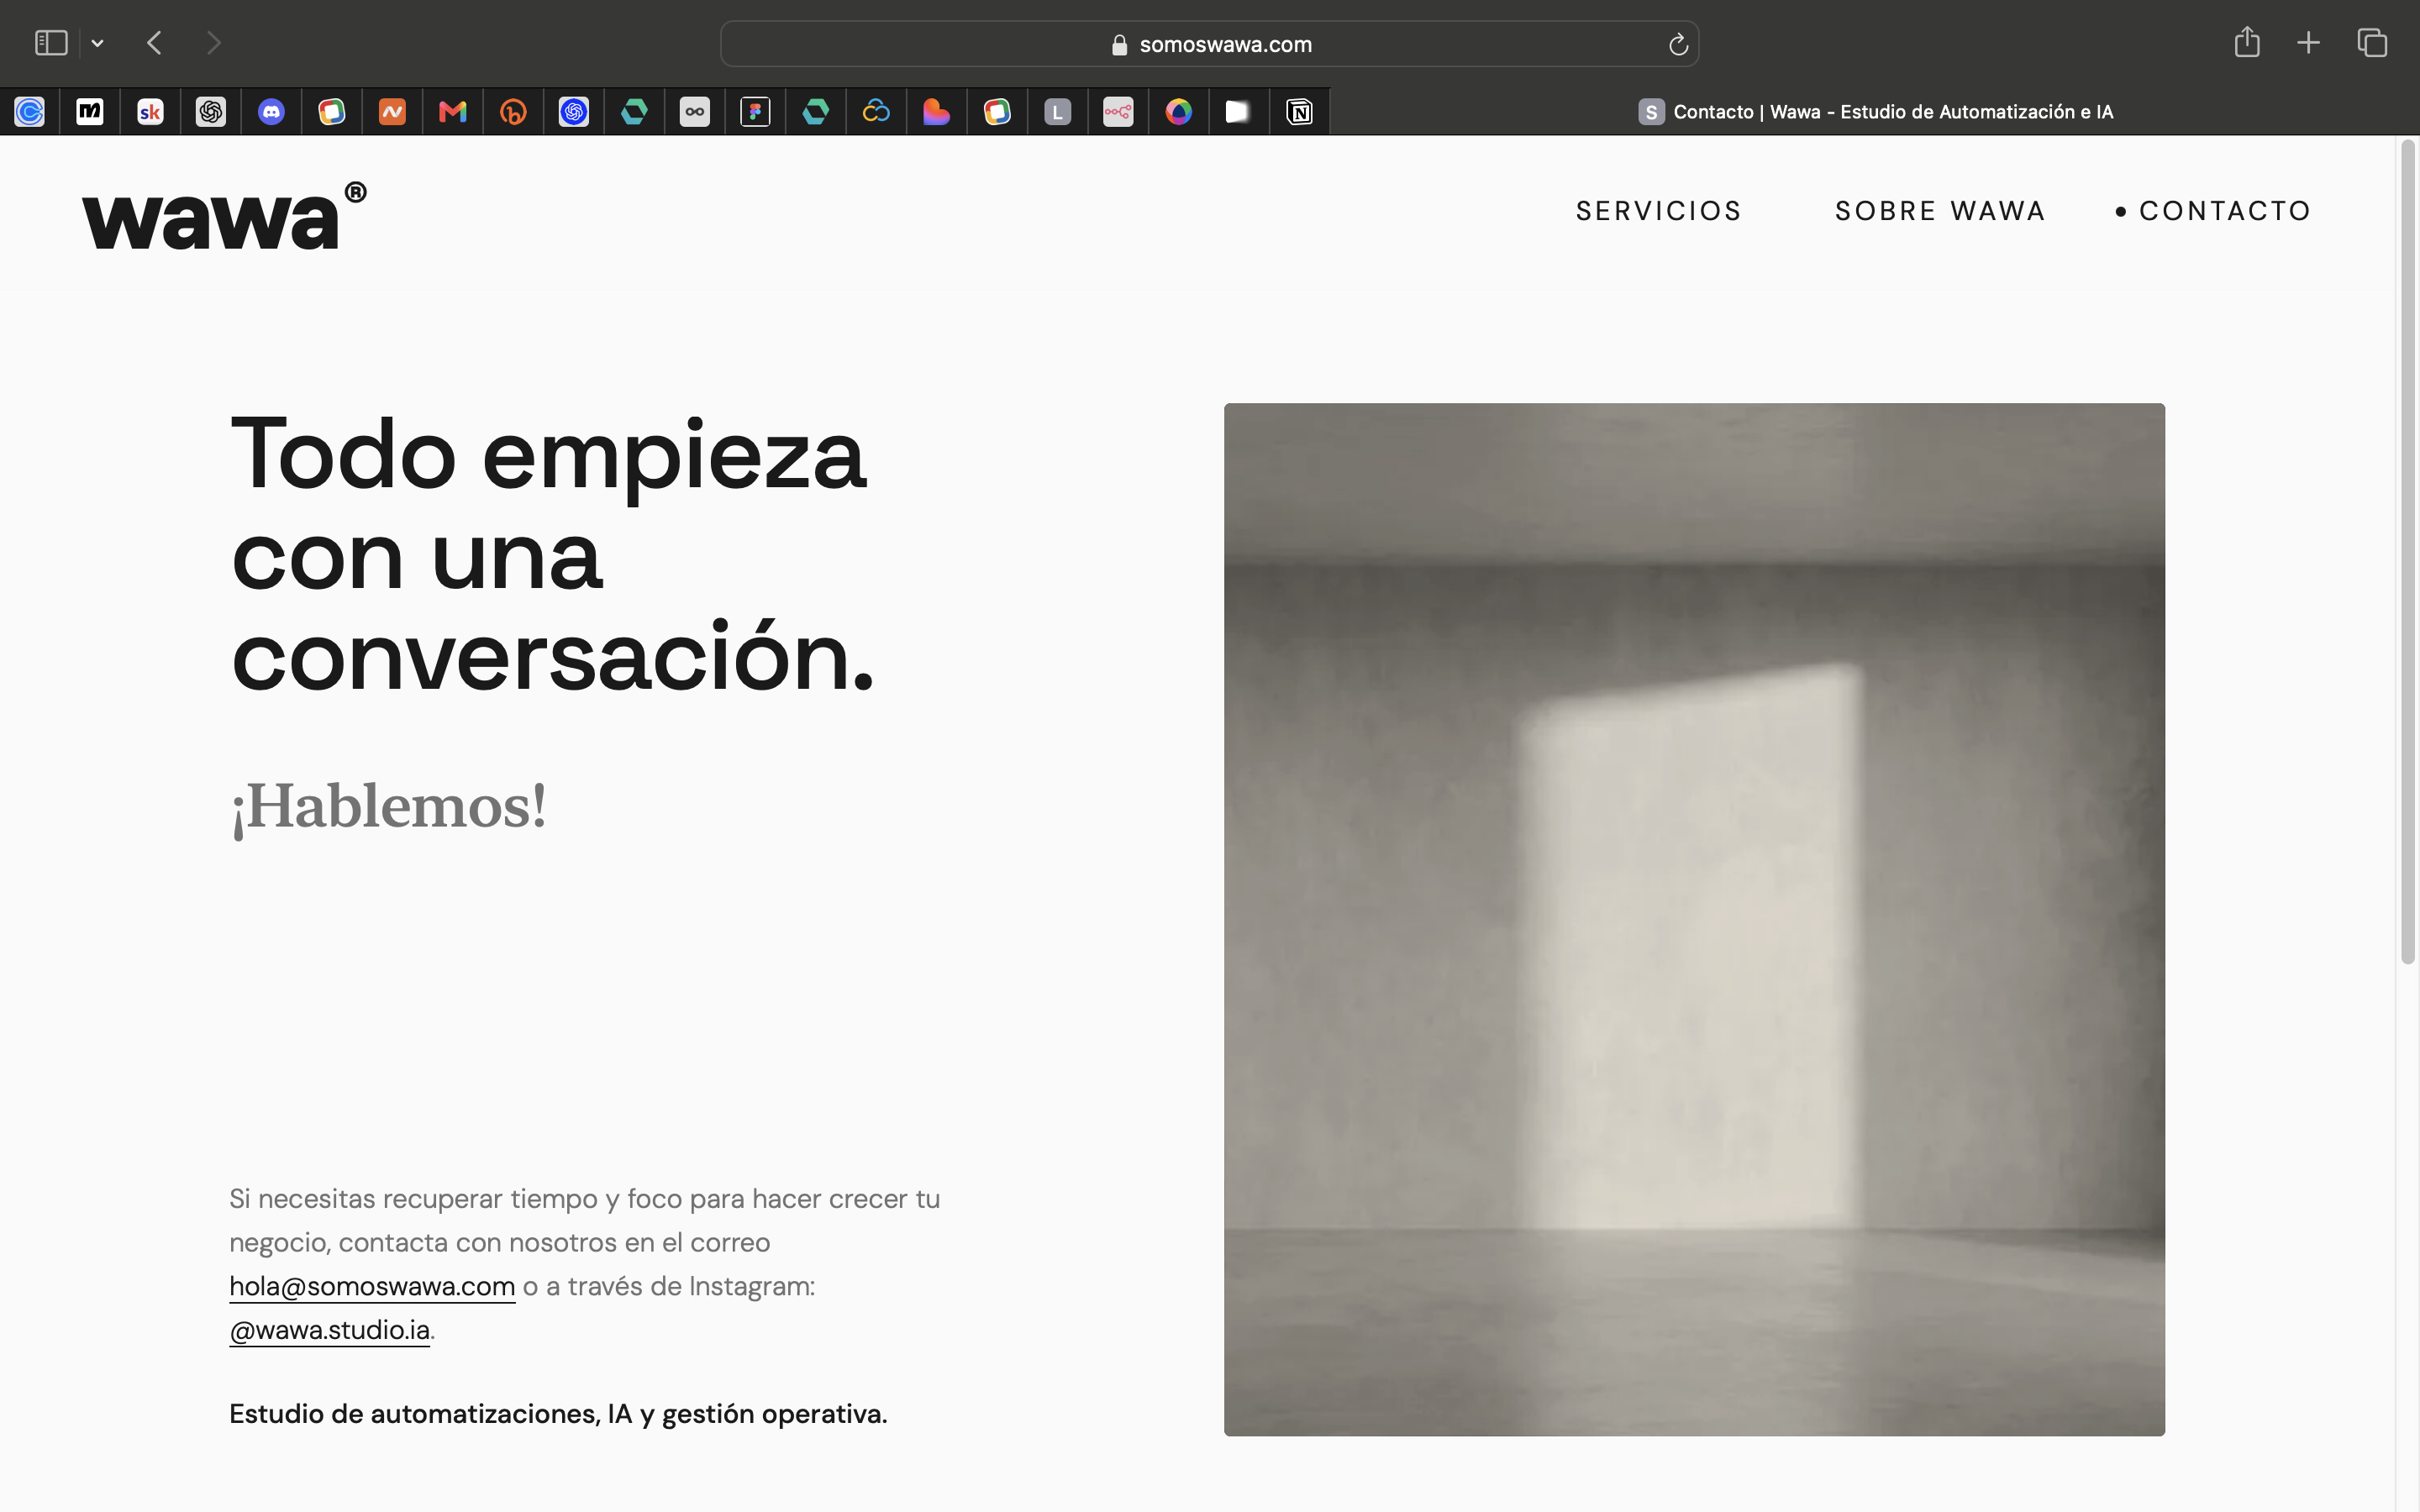The width and height of the screenshot is (2420, 1512).
Task: Open the cloud outline pinned tab
Action: click(877, 111)
